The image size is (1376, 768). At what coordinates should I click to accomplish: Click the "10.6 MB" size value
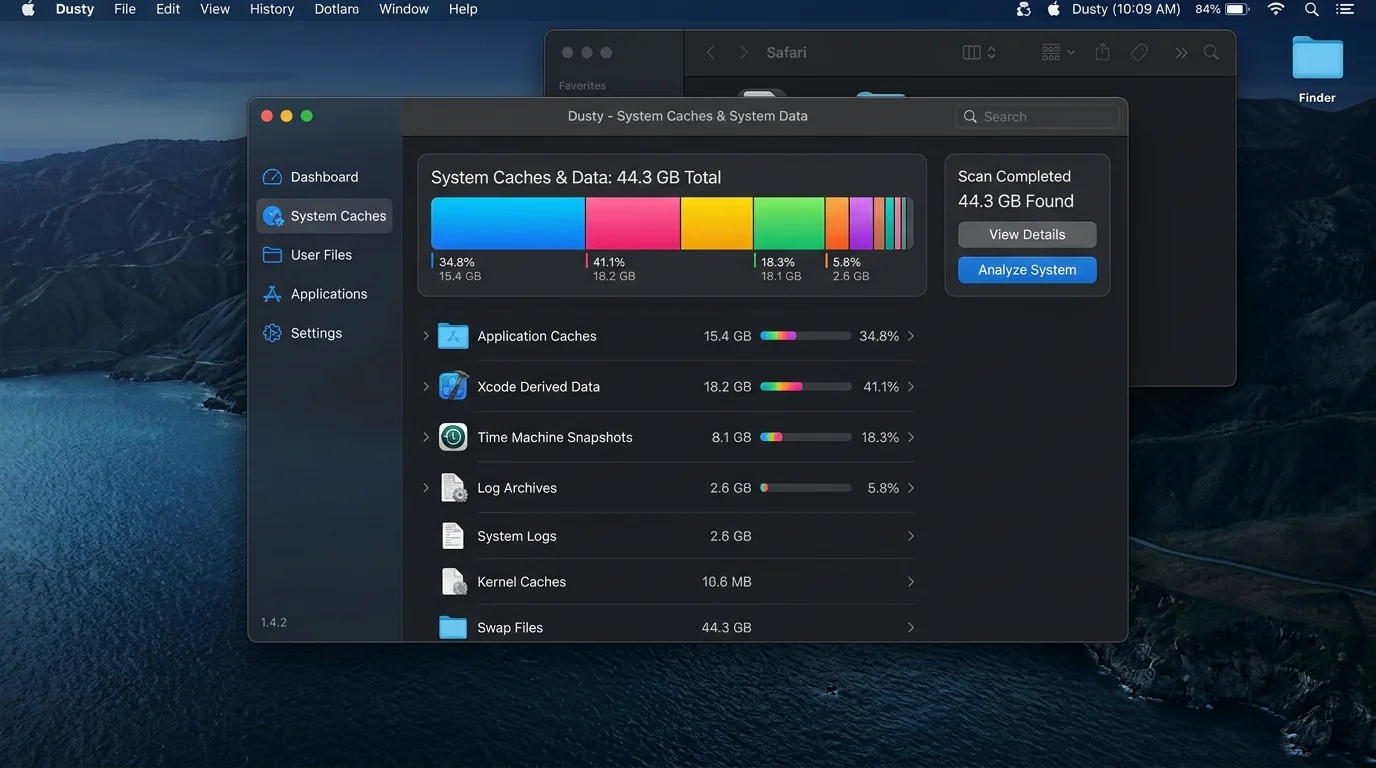point(726,582)
